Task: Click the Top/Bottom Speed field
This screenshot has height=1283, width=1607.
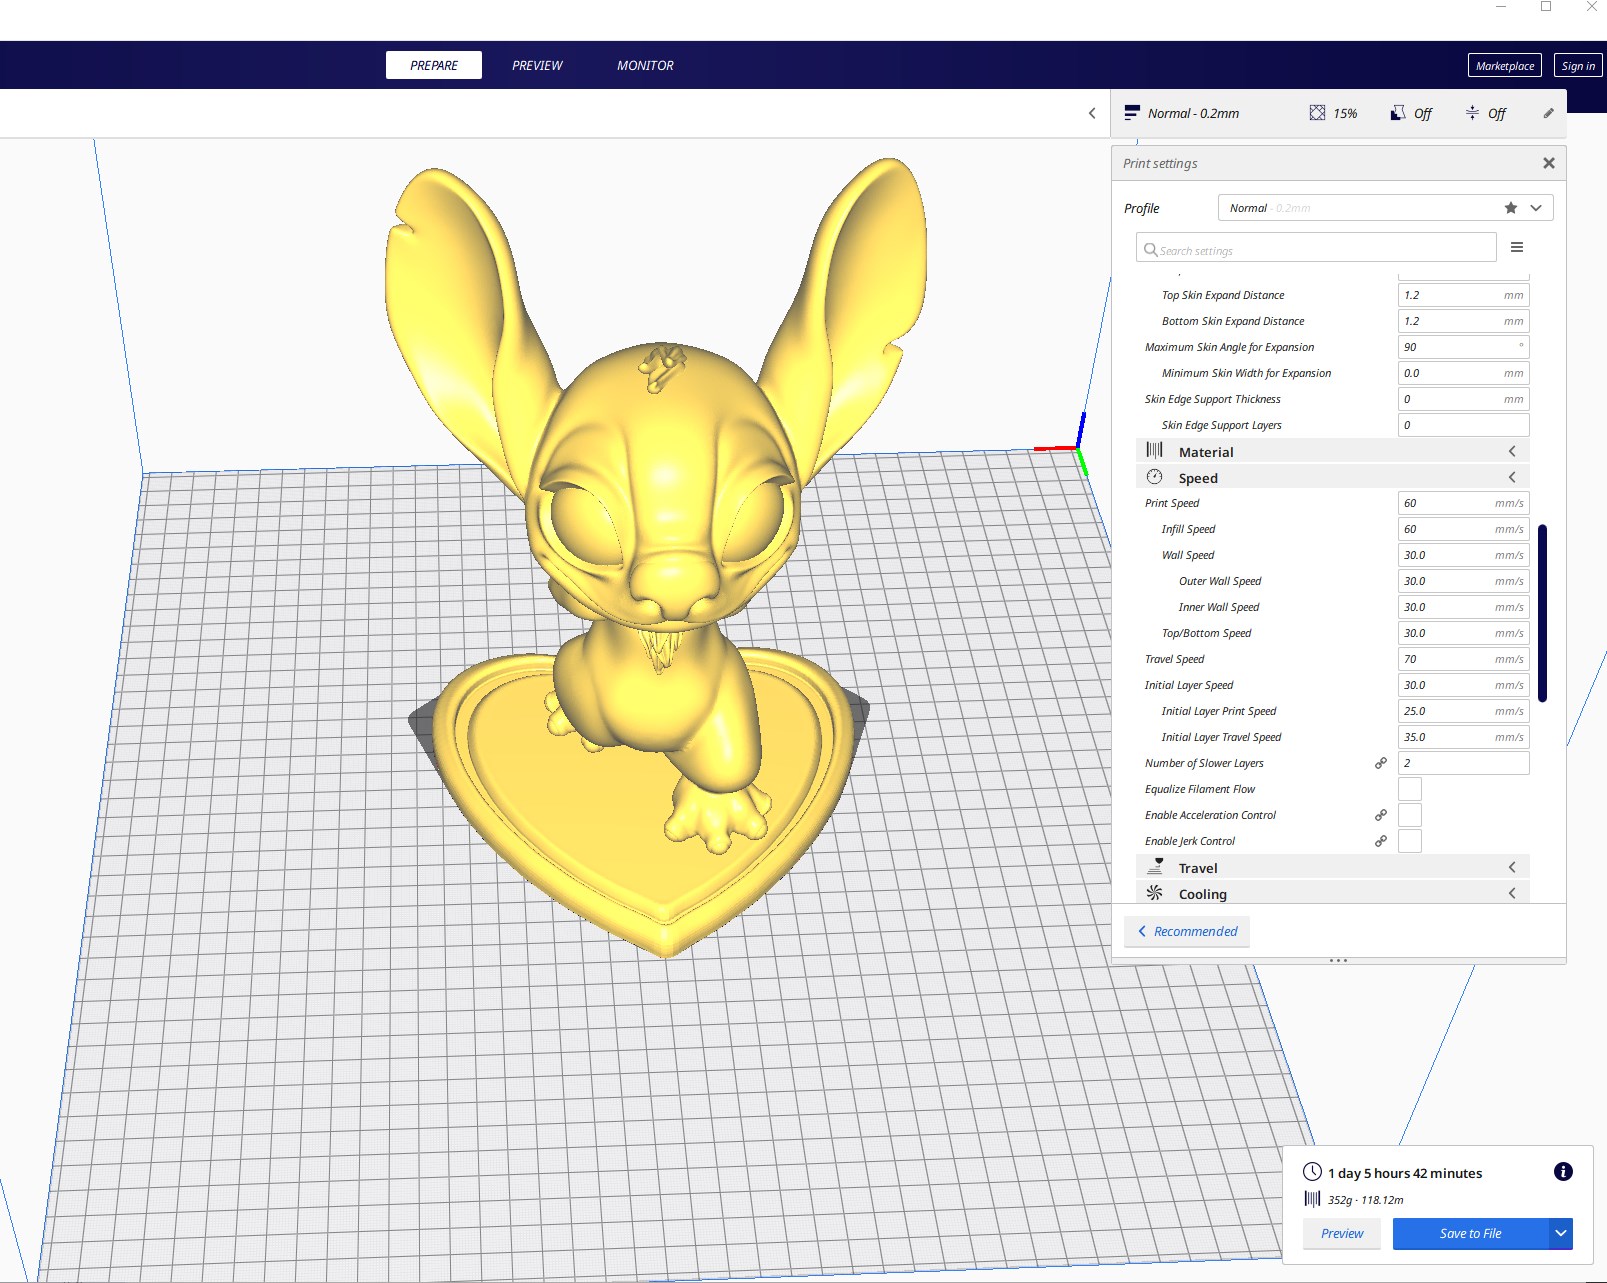Action: click(x=1463, y=633)
